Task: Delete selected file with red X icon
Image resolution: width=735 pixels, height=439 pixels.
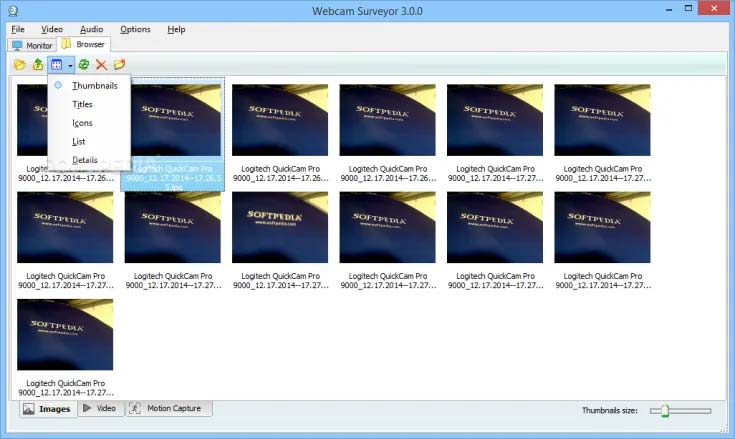Action: [101, 65]
